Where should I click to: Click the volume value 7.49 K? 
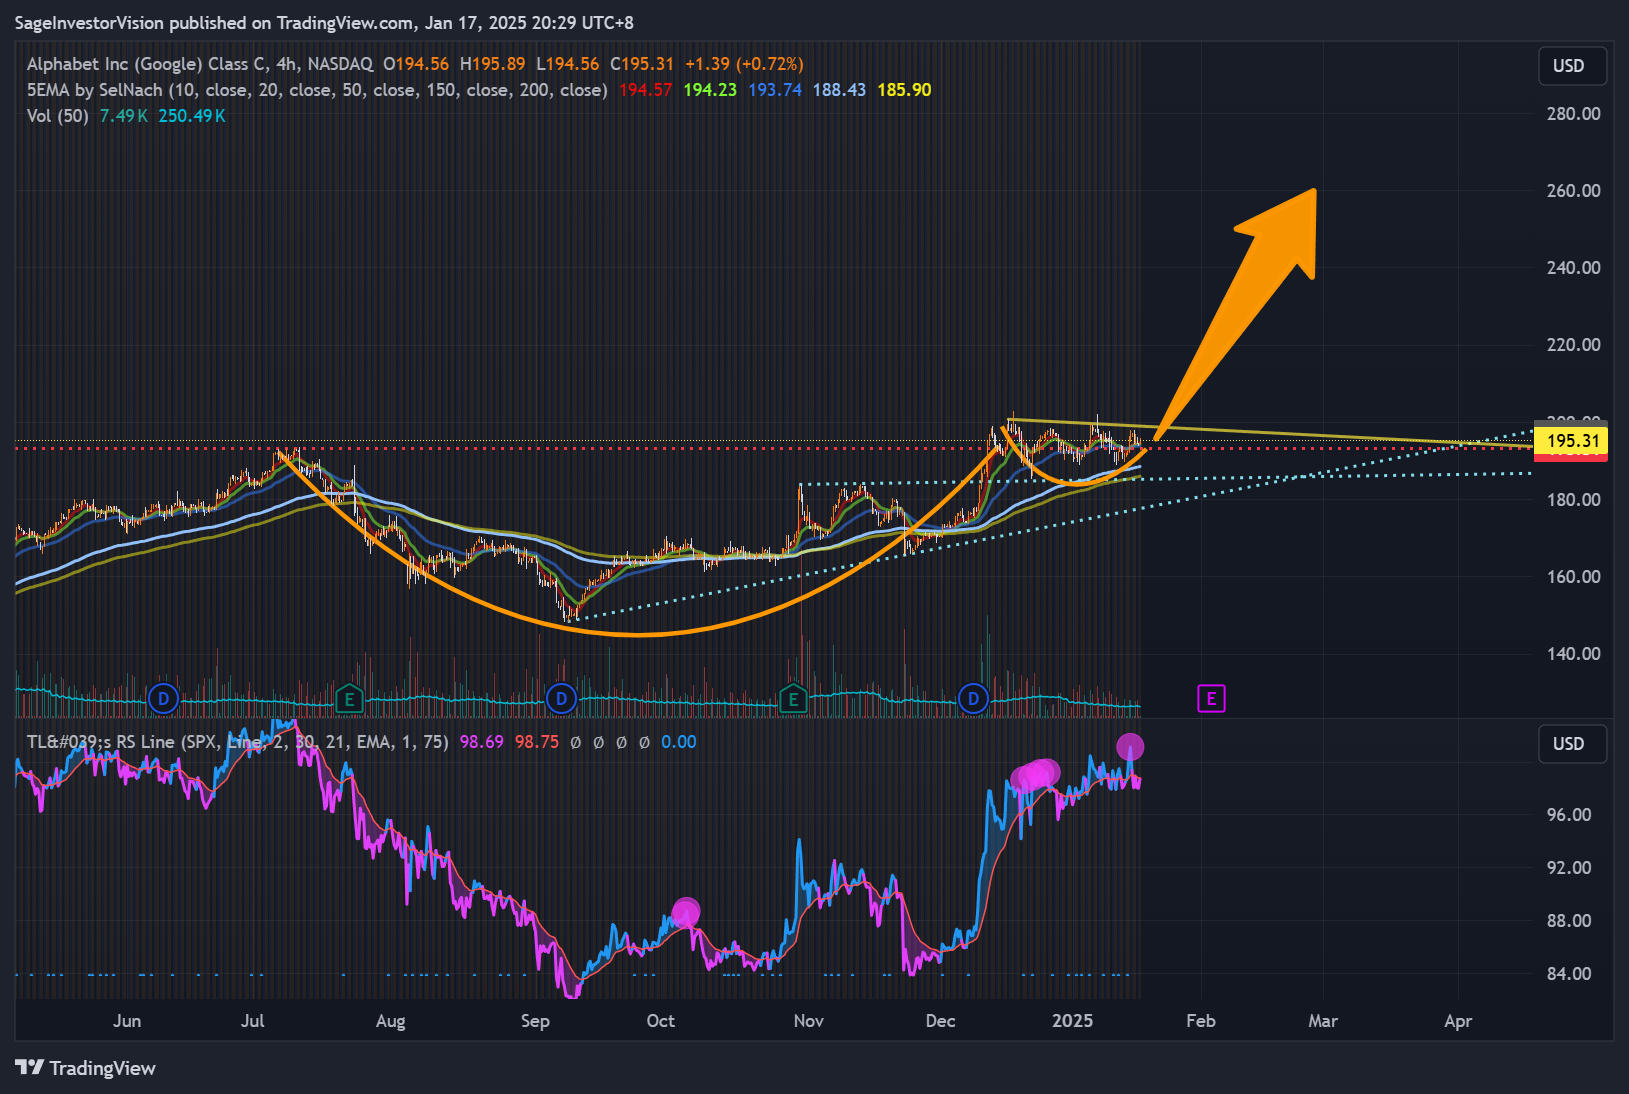tap(124, 116)
